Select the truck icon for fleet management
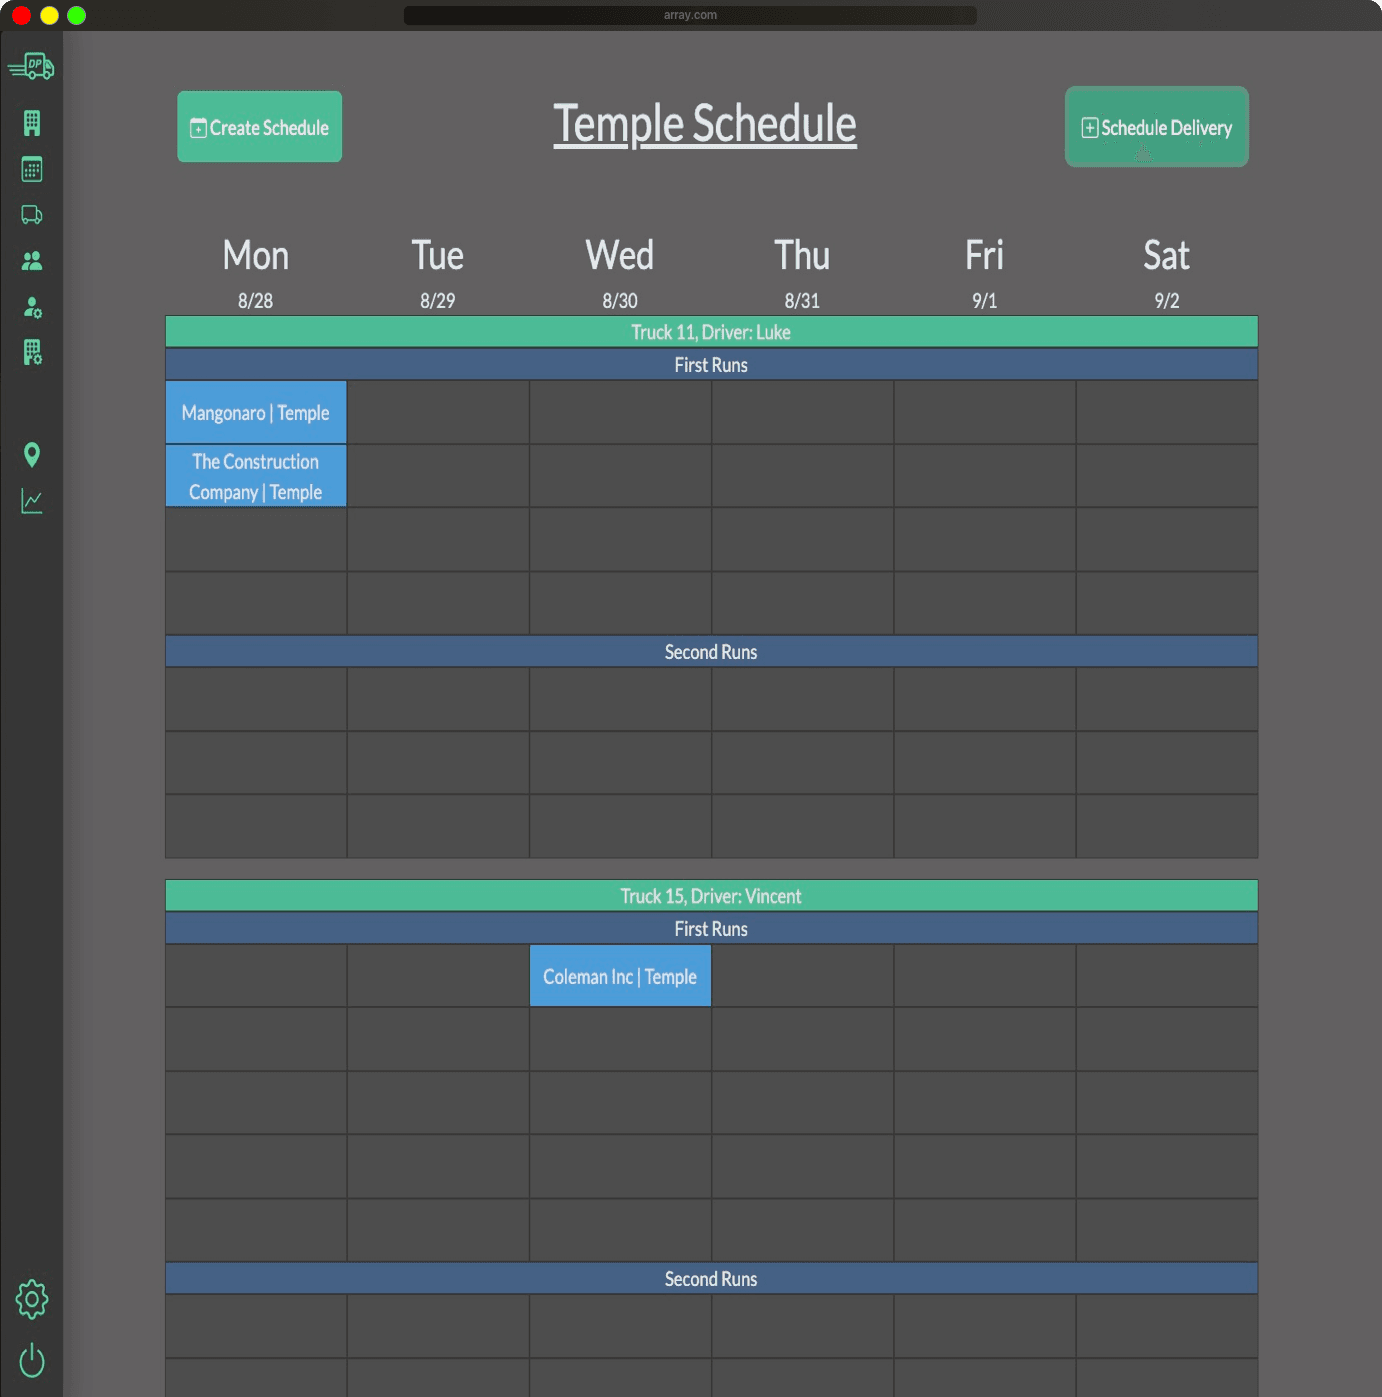The width and height of the screenshot is (1382, 1397). click(31, 215)
